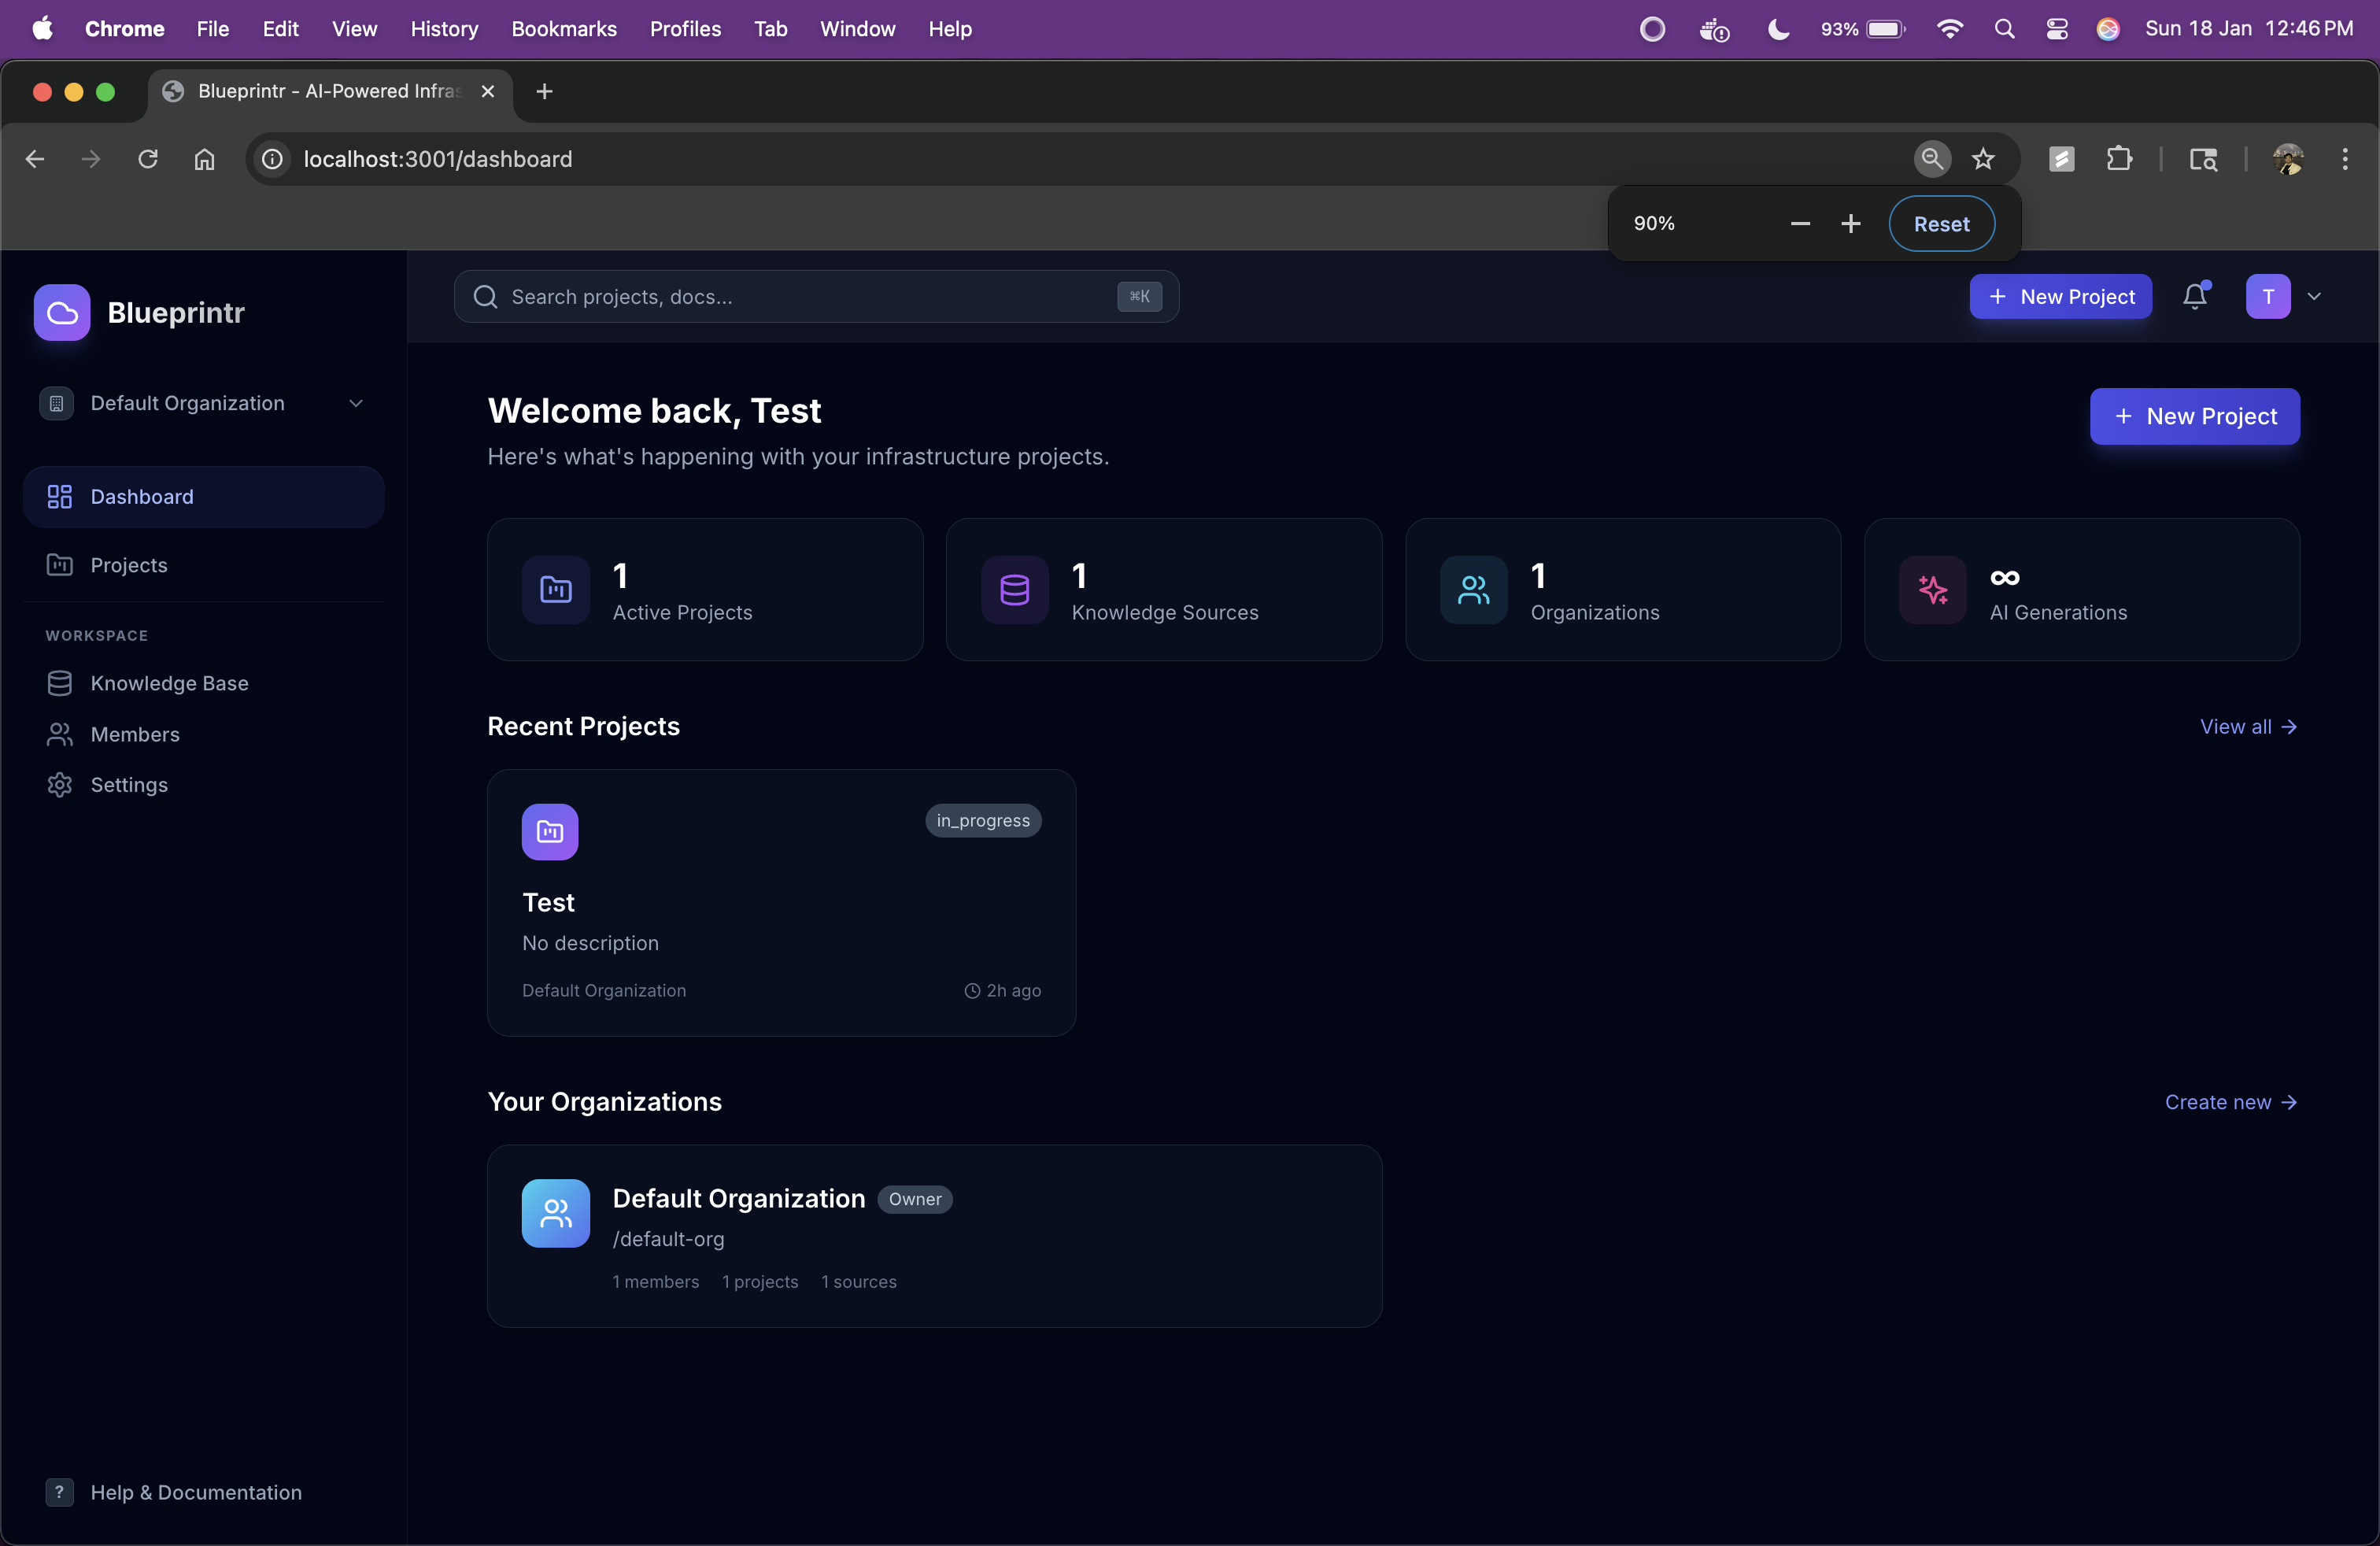Click the Default Organization avatar icon
The width and height of the screenshot is (2380, 1546).
click(556, 1213)
